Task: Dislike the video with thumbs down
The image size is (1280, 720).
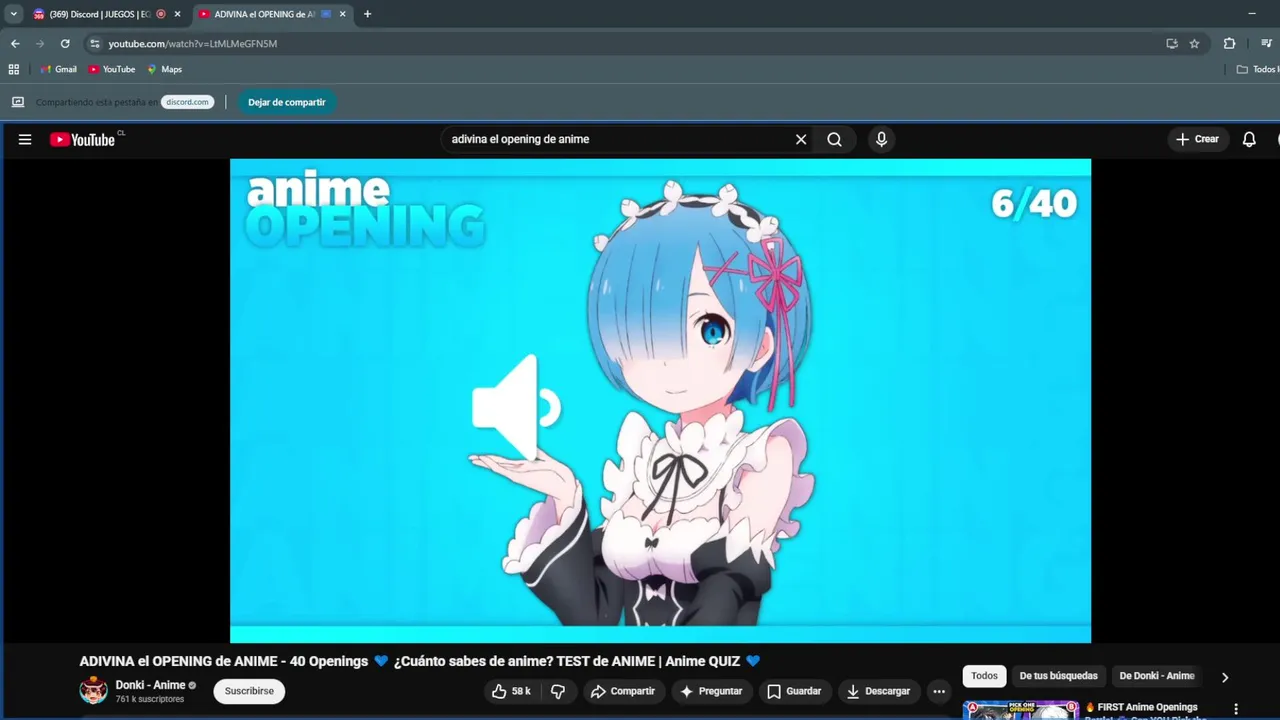Action: point(558,691)
